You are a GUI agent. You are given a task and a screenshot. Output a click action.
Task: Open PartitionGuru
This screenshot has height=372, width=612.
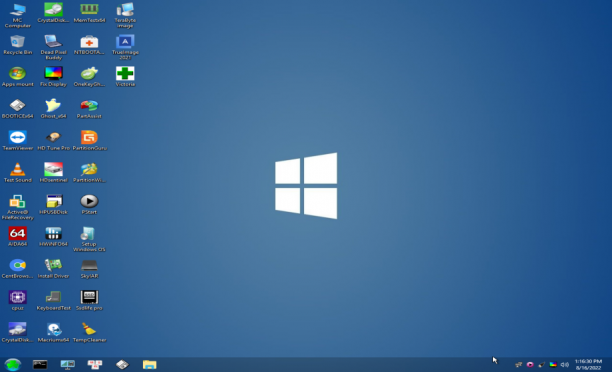pos(89,141)
